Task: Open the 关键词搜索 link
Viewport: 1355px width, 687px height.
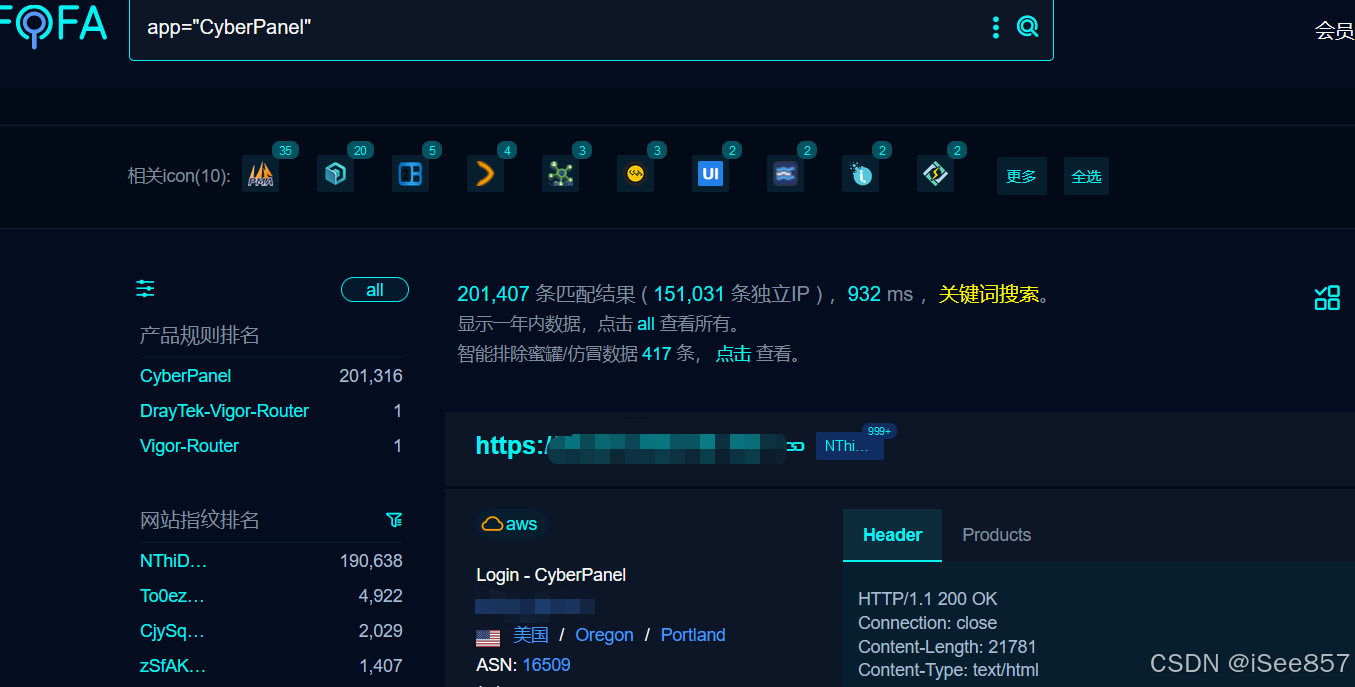Action: pyautogui.click(x=989, y=294)
